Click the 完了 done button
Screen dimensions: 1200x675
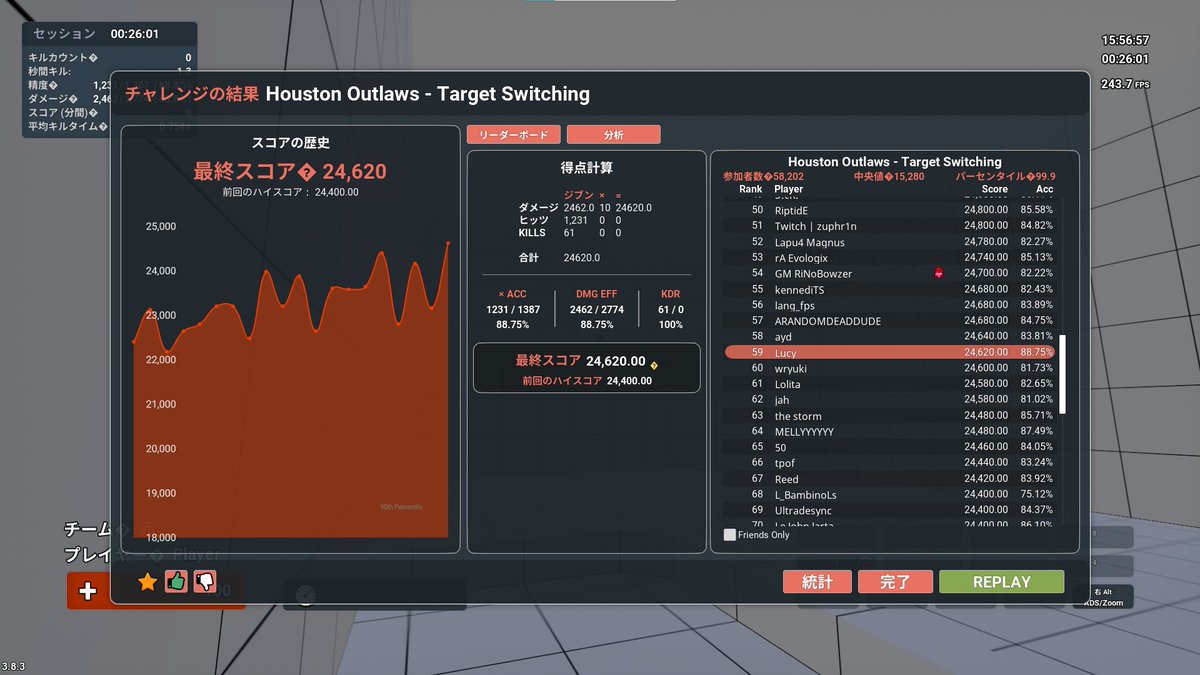tap(895, 582)
